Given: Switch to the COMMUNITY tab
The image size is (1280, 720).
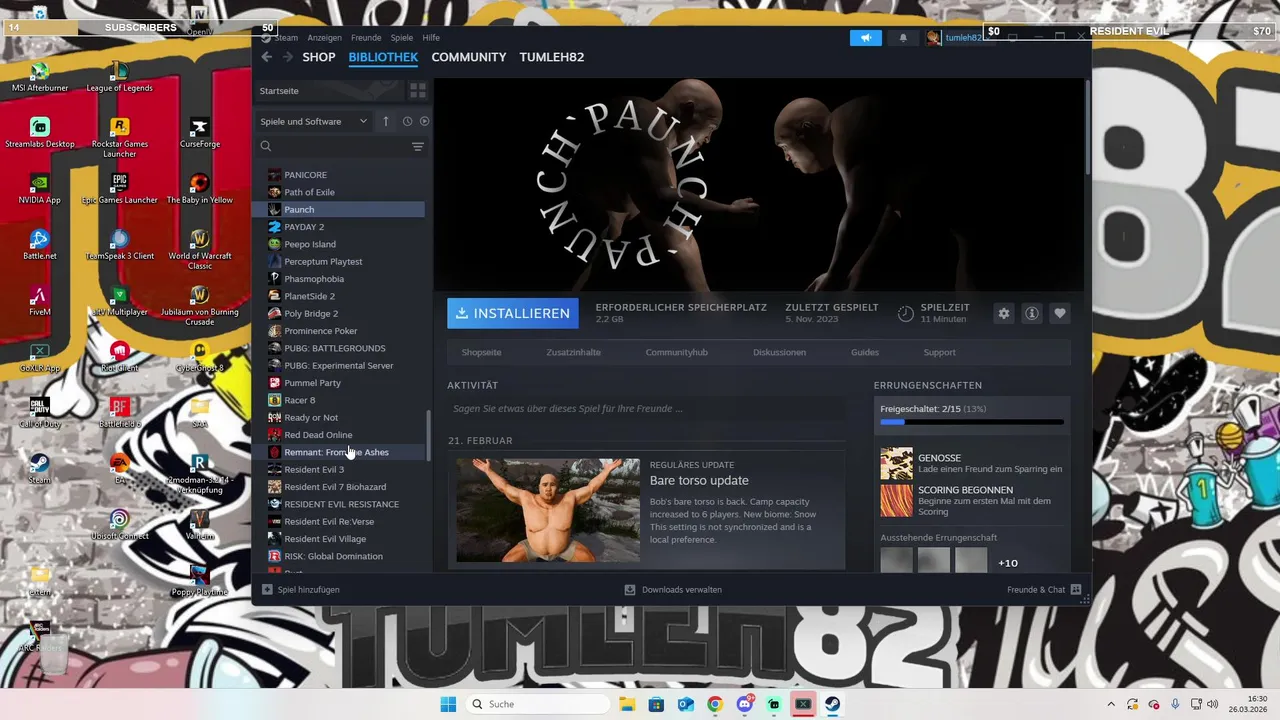Looking at the screenshot, I should pos(469,57).
